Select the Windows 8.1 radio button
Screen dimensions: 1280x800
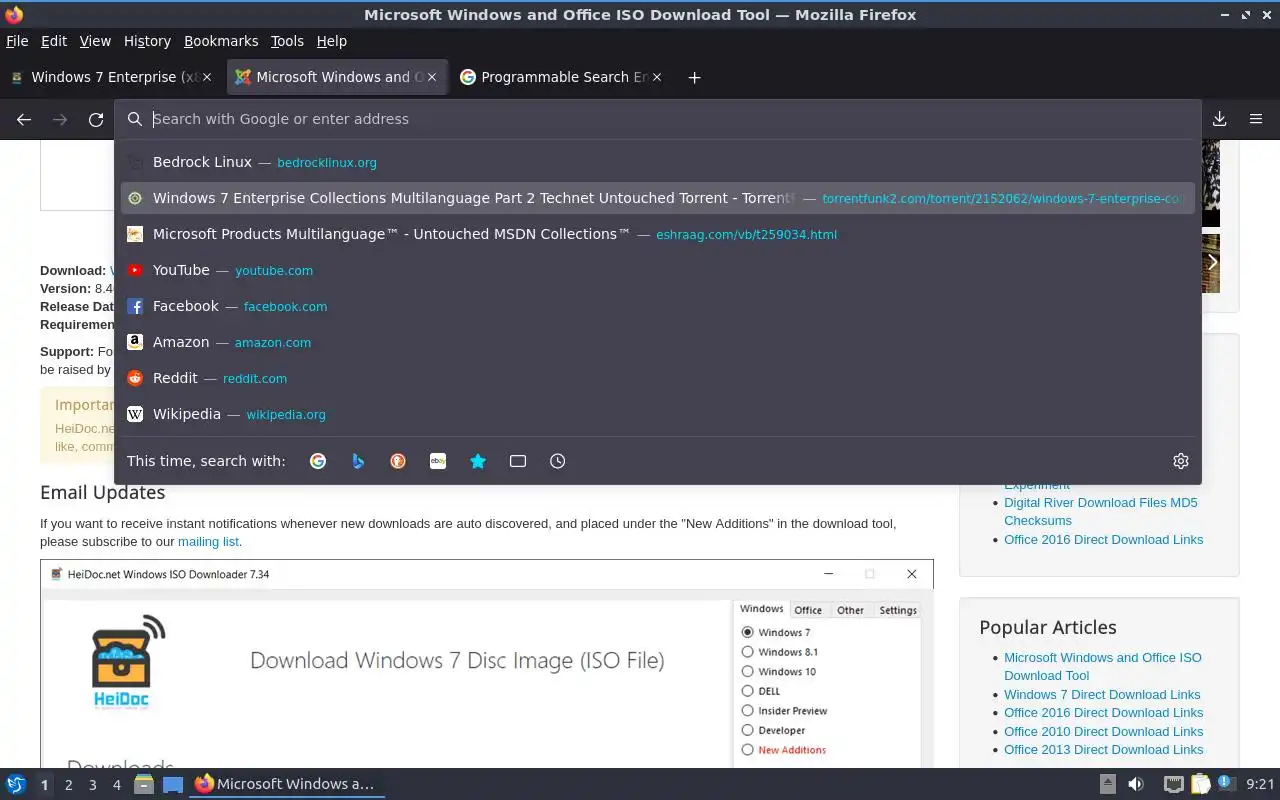[747, 652]
